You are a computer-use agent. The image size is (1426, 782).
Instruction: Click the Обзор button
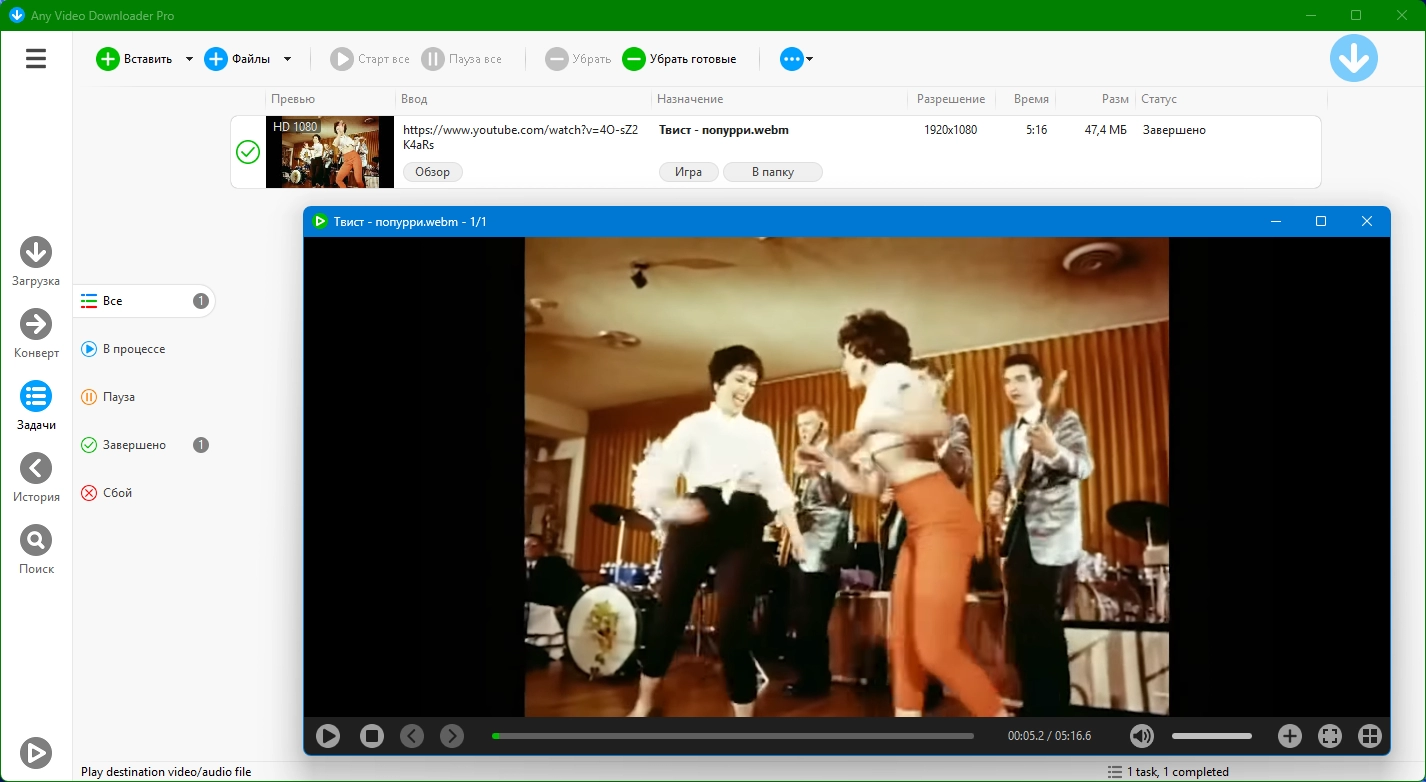point(433,172)
